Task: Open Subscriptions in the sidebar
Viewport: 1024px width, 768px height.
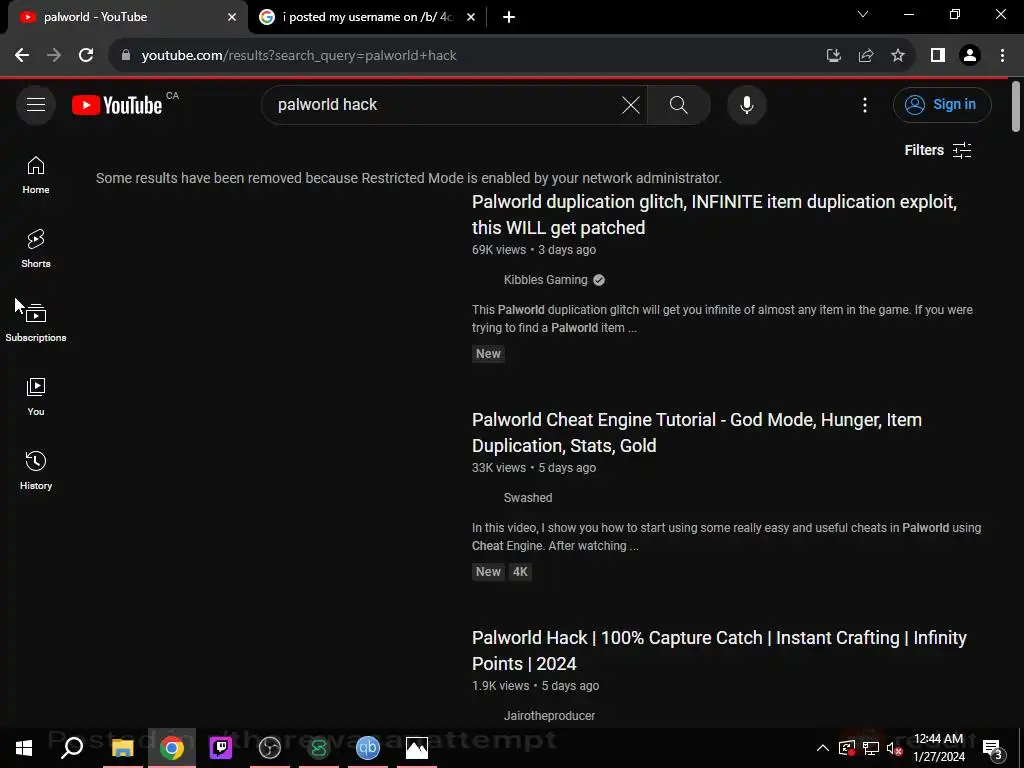Action: point(36,323)
